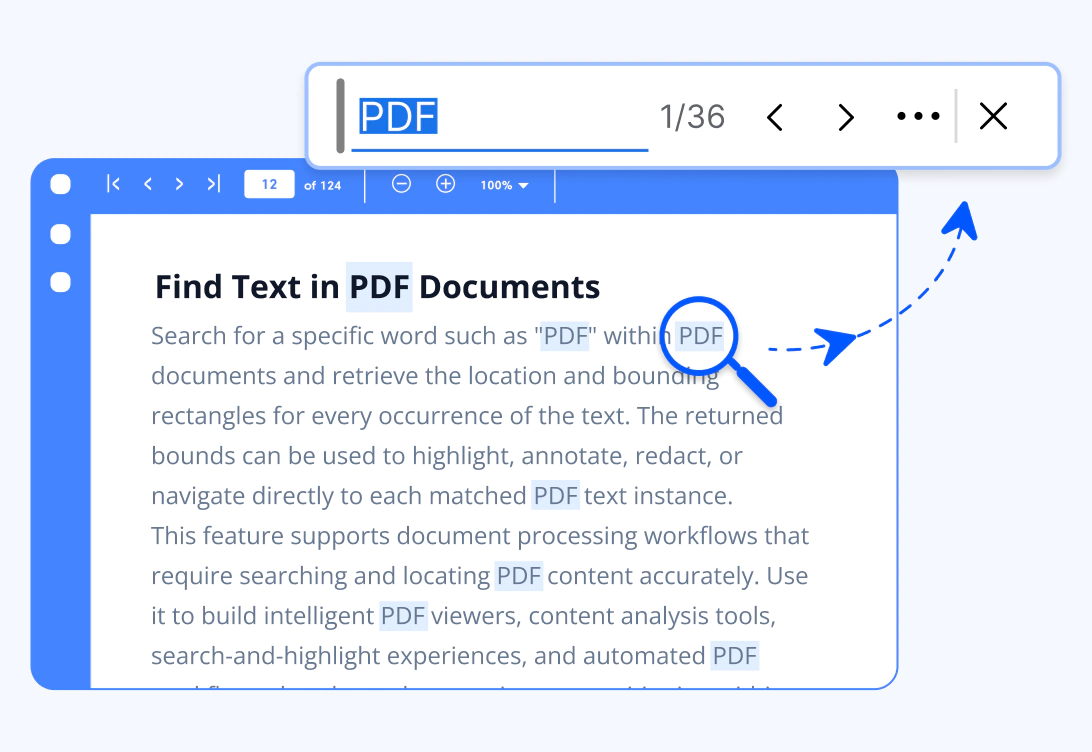The width and height of the screenshot is (1092, 752).
Task: Jump to the last page
Action: [x=213, y=184]
